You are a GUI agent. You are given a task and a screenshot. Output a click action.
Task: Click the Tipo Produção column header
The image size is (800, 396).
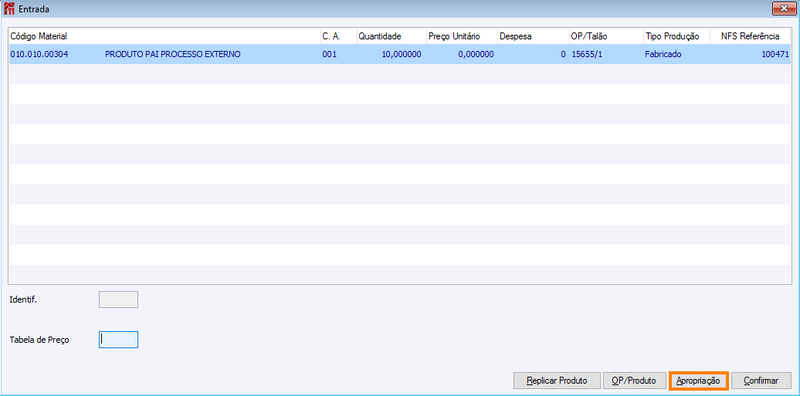tap(676, 36)
